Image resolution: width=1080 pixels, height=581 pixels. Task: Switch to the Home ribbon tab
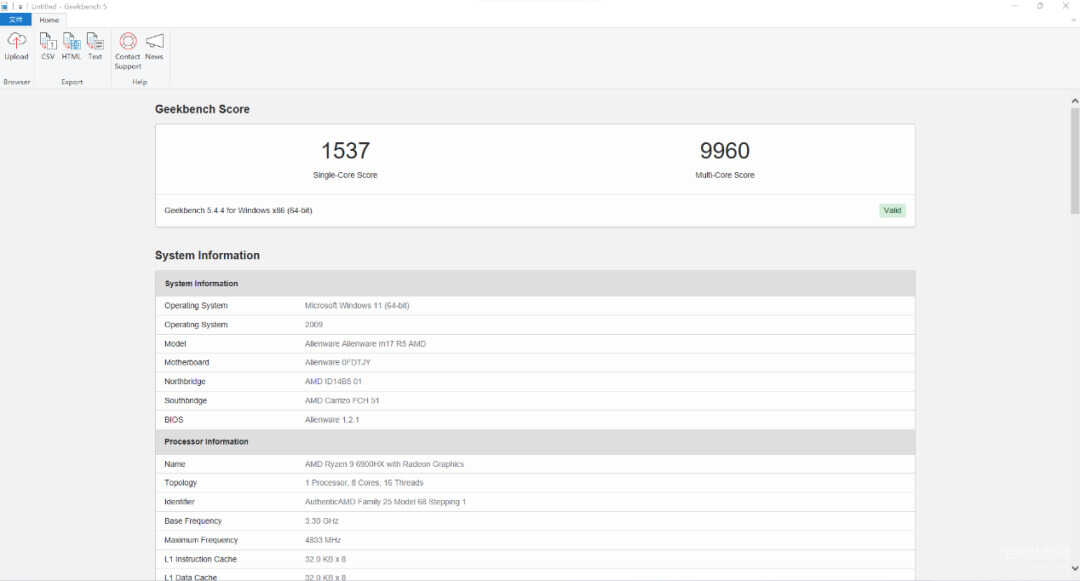tap(49, 20)
